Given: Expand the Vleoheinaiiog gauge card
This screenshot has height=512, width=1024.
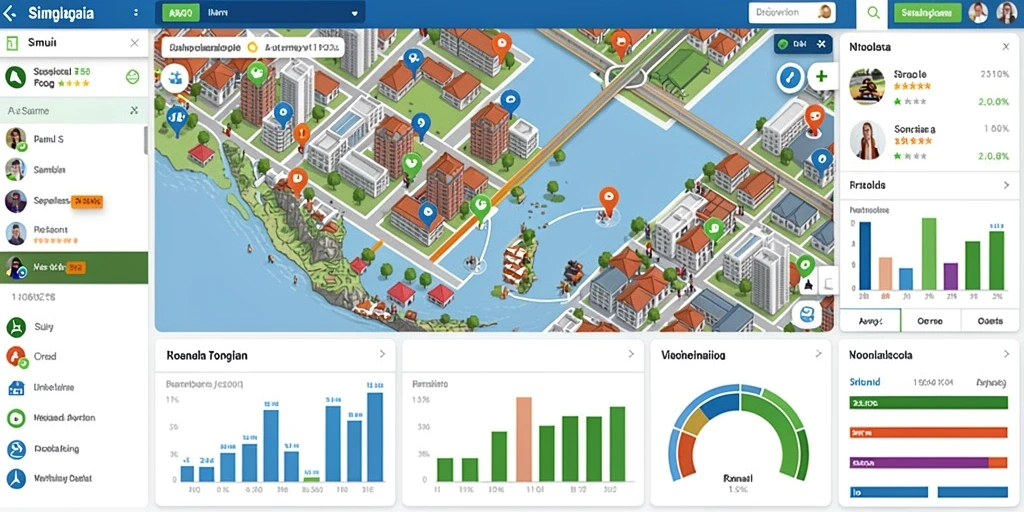Looking at the screenshot, I should click(x=818, y=354).
